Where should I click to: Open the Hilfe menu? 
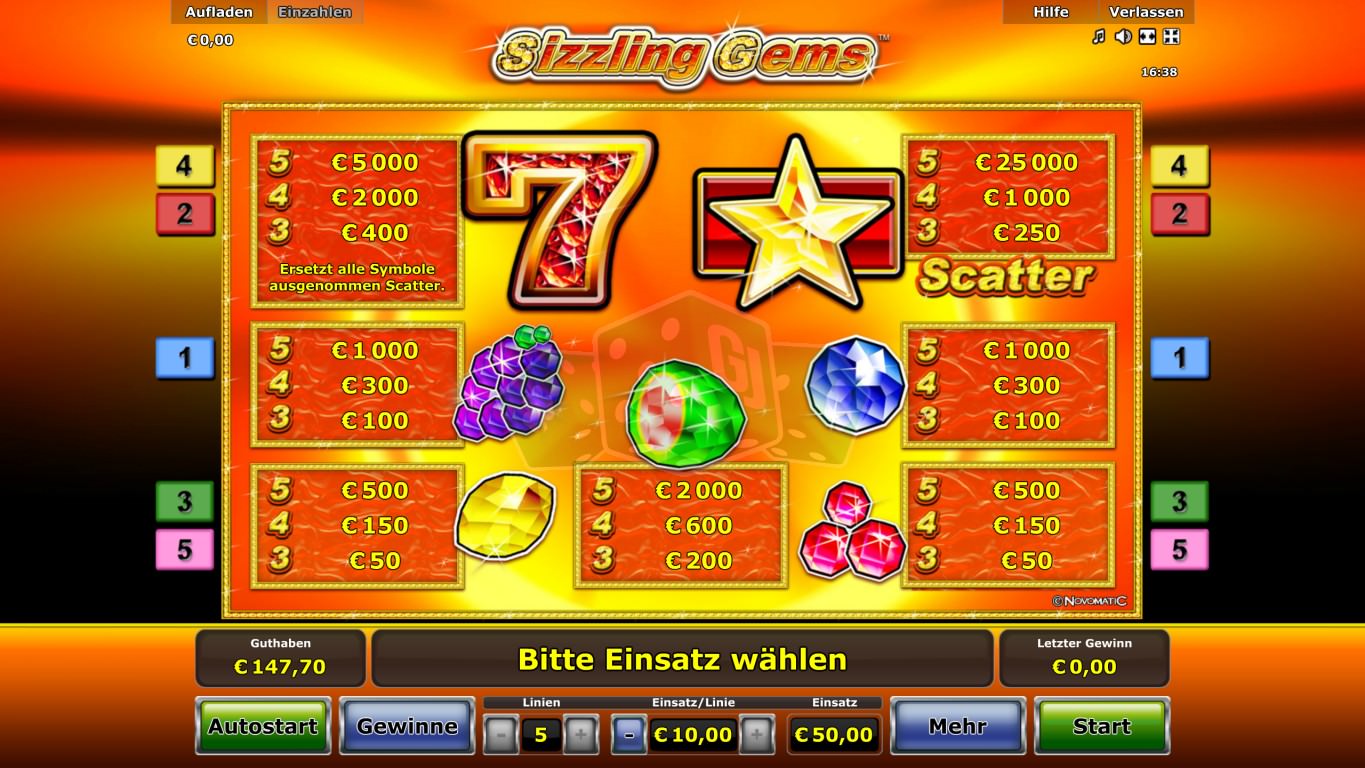tap(1050, 12)
